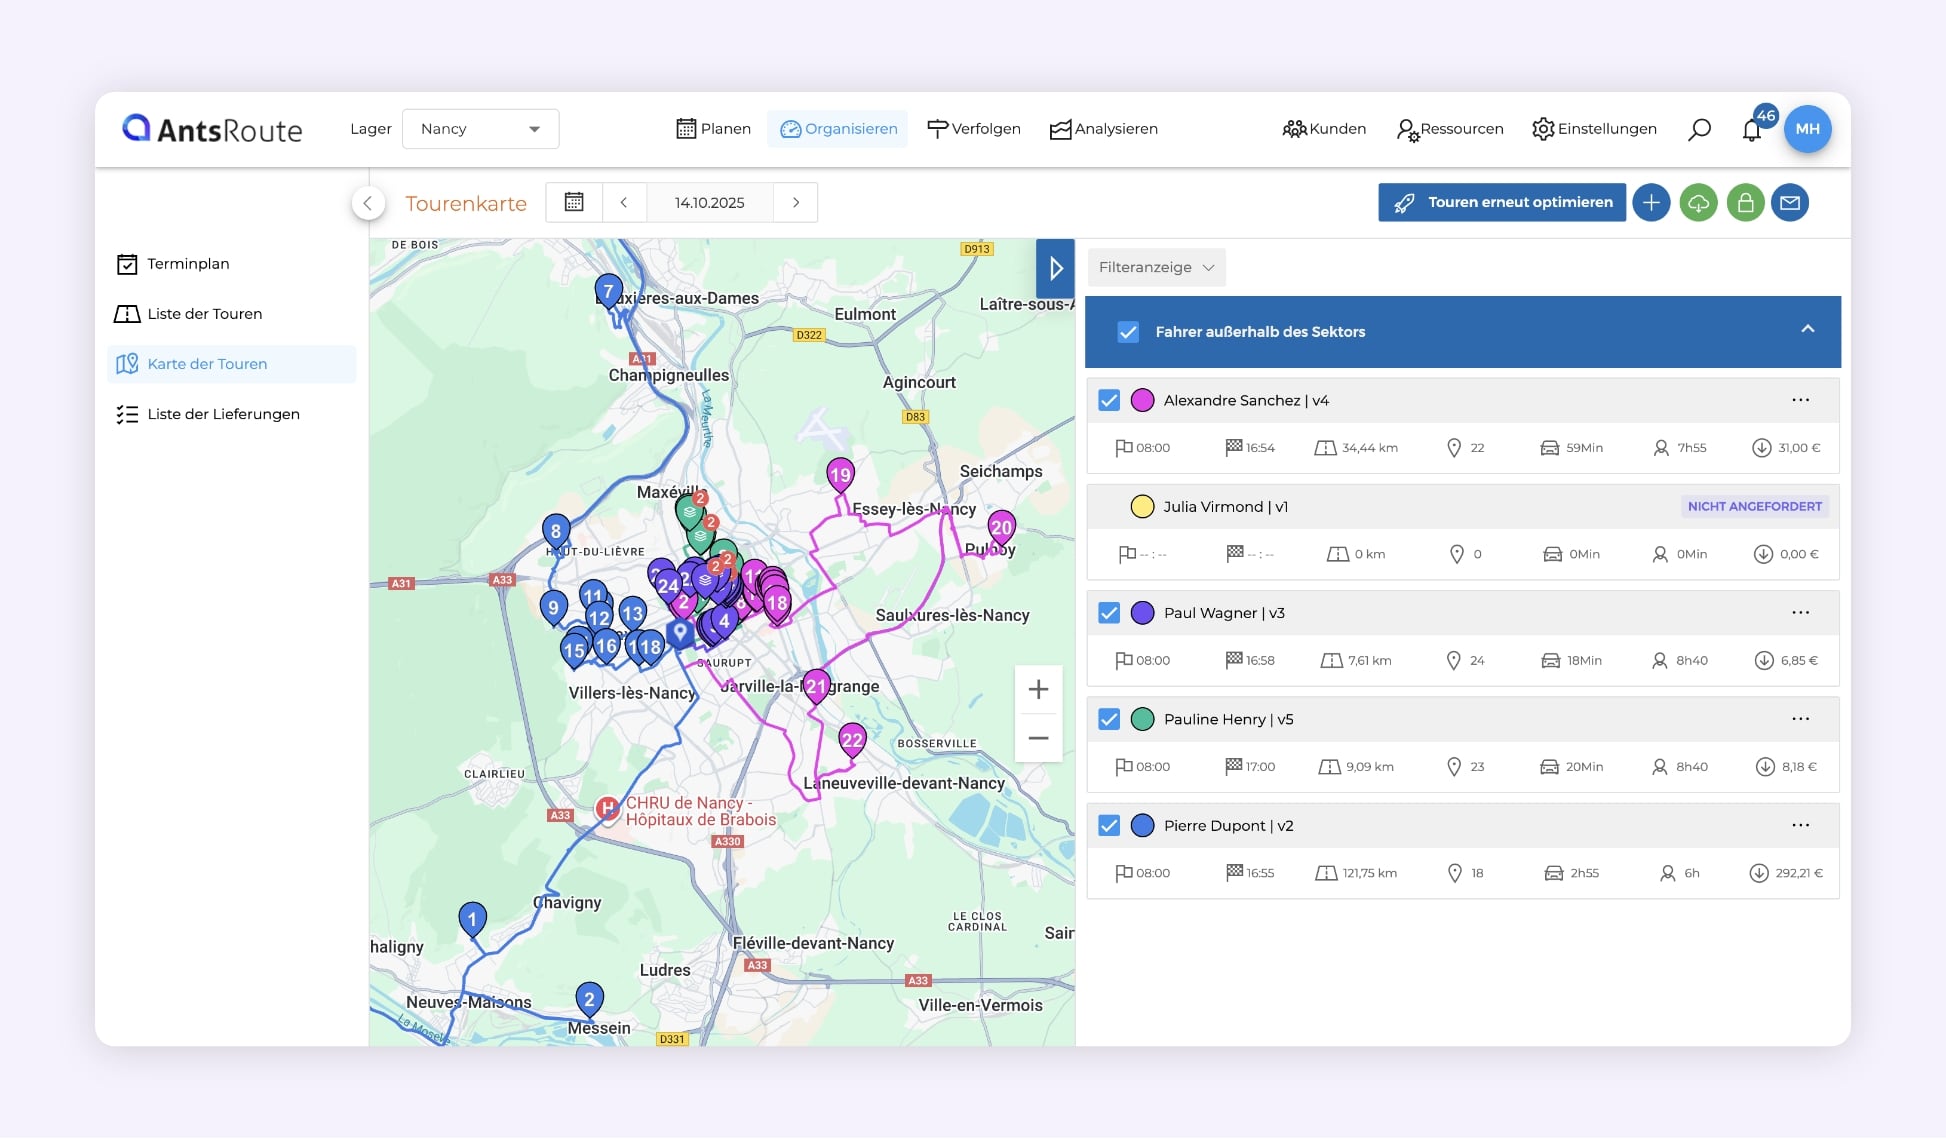Click Touren erneut optimieren button
The height and width of the screenshot is (1139, 1946).
[x=1501, y=202]
